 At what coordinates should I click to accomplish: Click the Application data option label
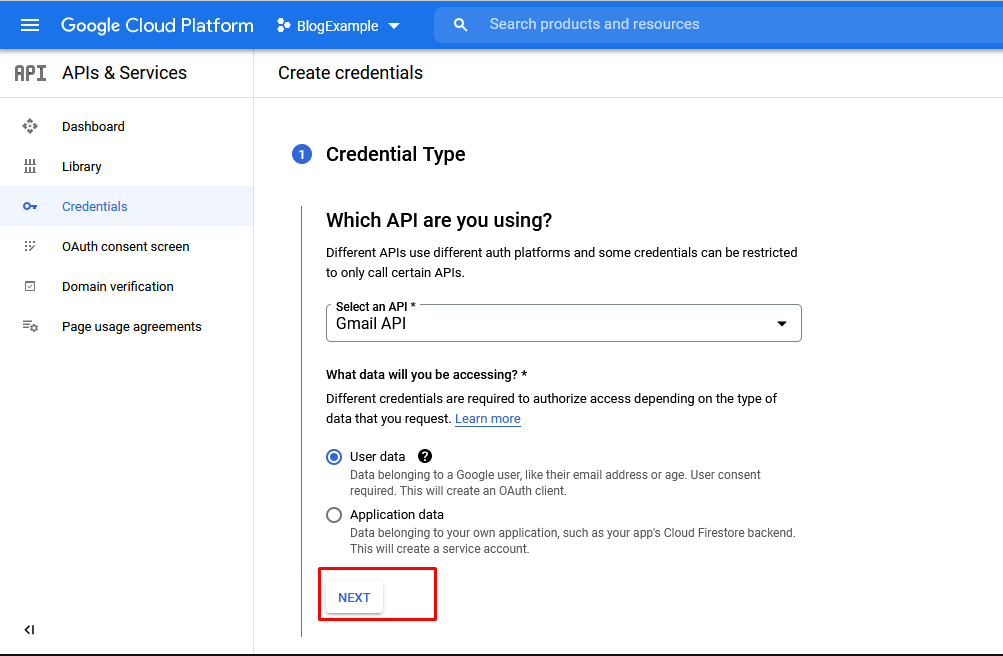[397, 515]
